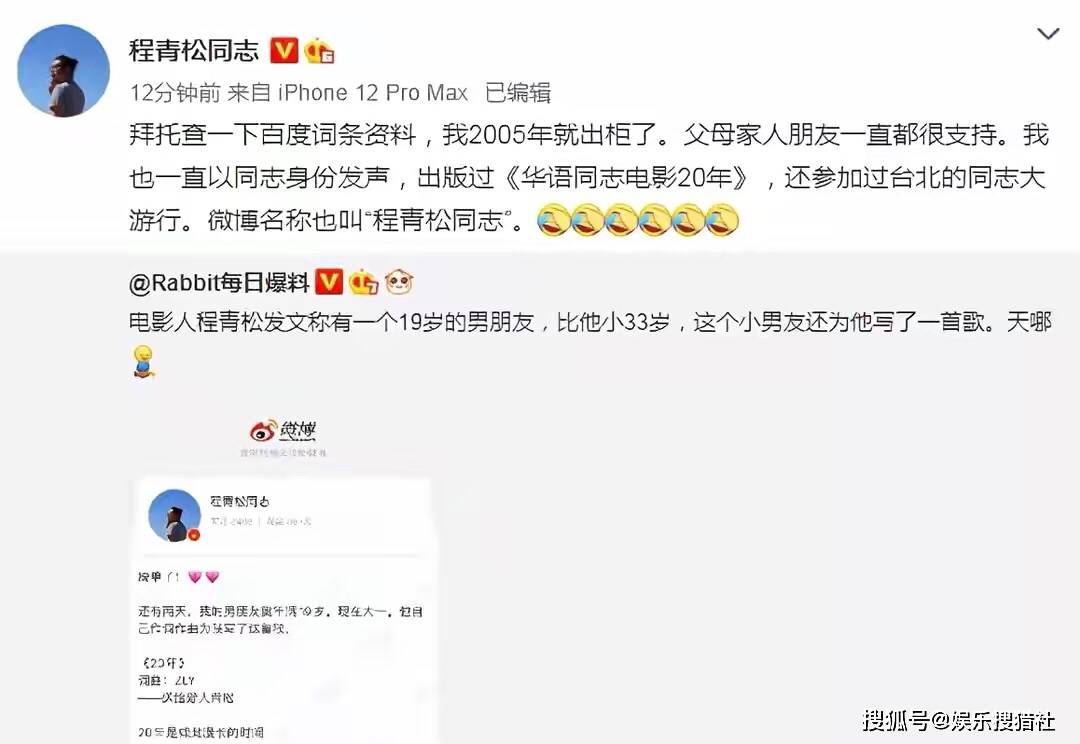
Task: Click V verification badge next to Rabbit每日爆料
Action: coord(329,282)
